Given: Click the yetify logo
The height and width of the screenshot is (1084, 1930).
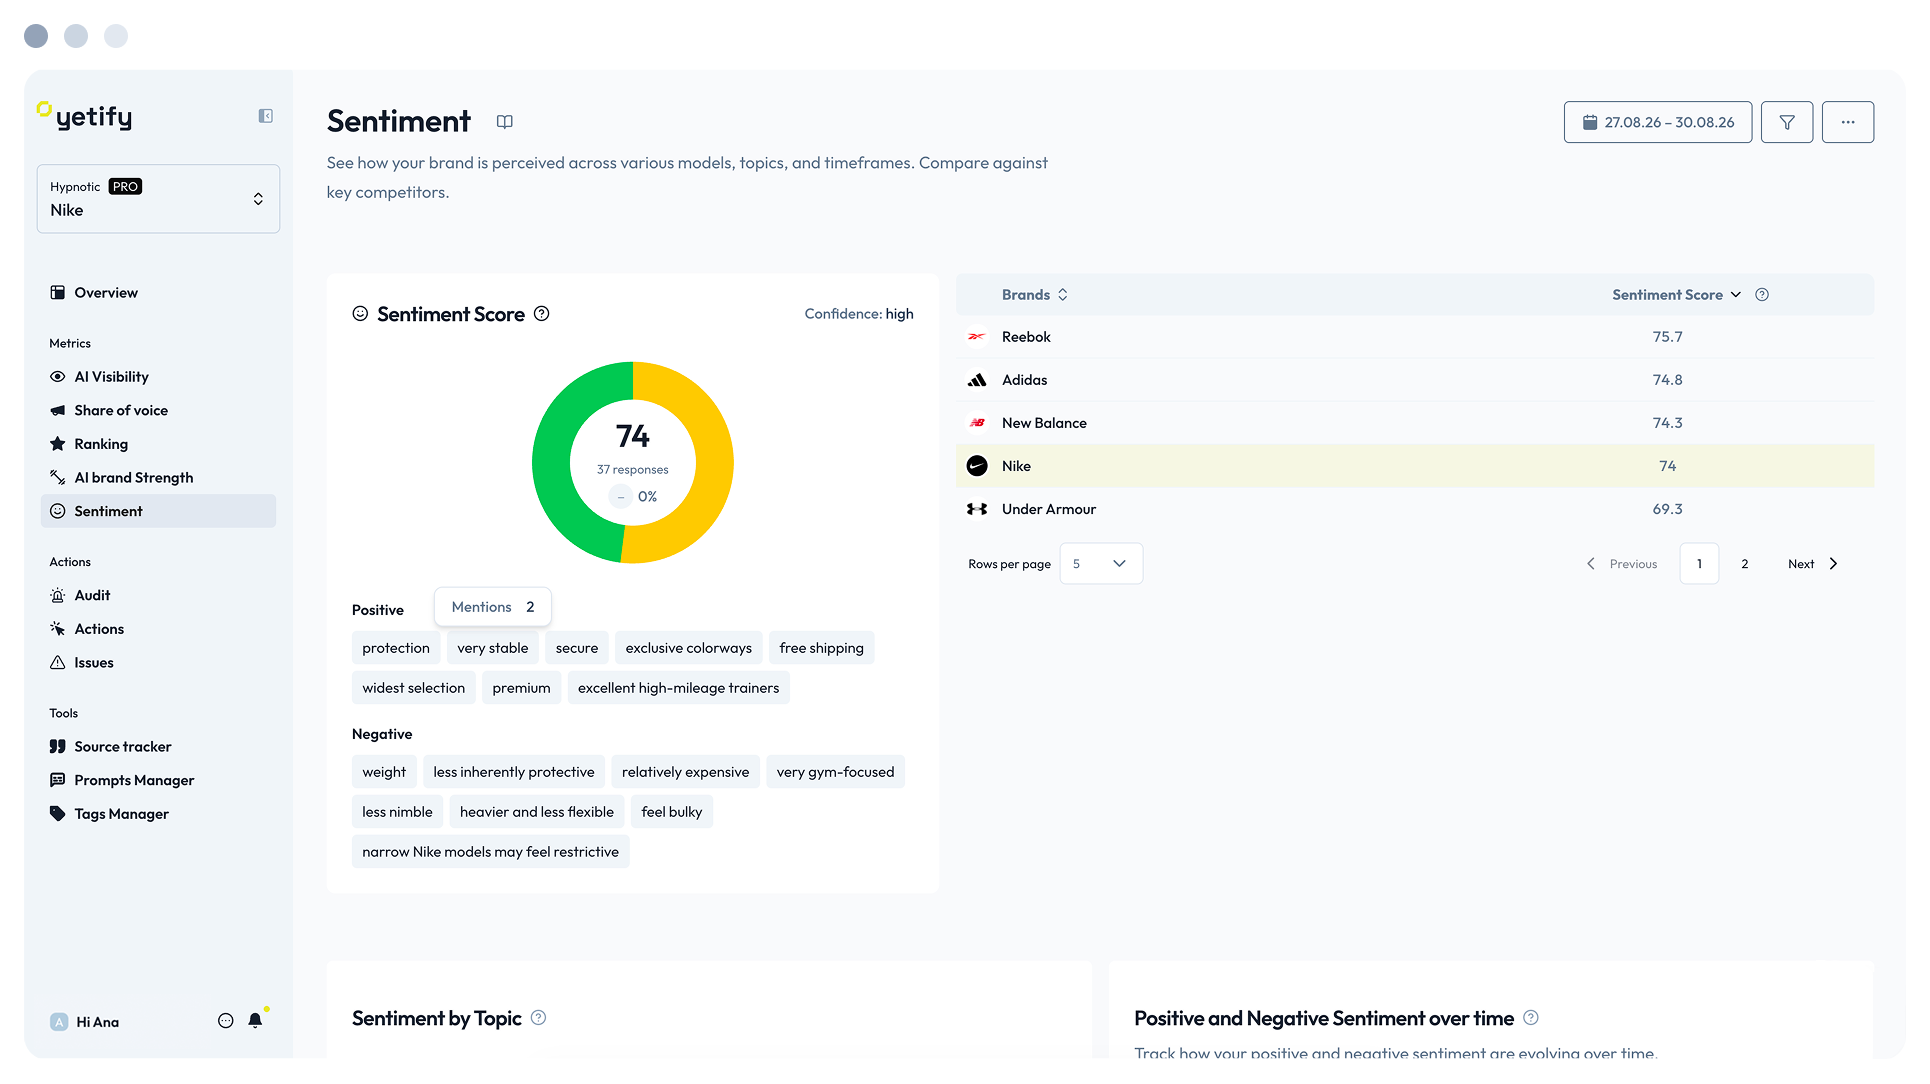Looking at the screenshot, I should 84,116.
